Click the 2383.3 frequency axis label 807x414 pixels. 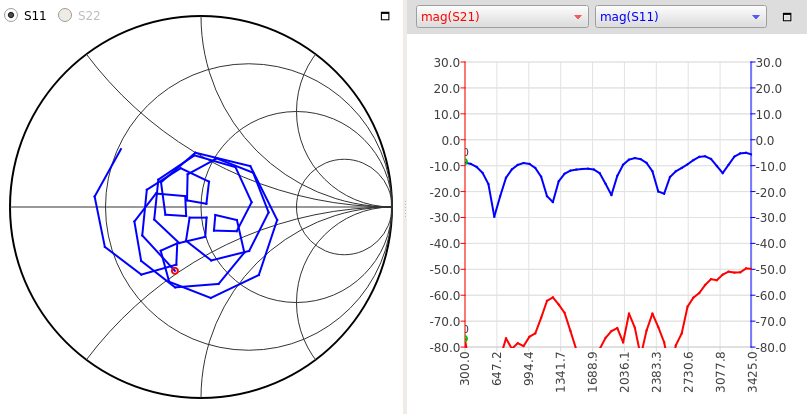point(656,373)
